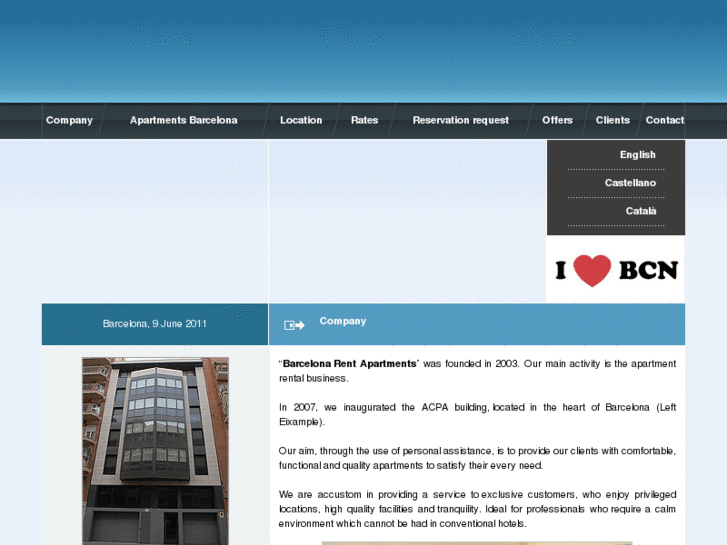Click the paragraph starting 'We are accustom'
727x545 pixels.
tap(477, 509)
